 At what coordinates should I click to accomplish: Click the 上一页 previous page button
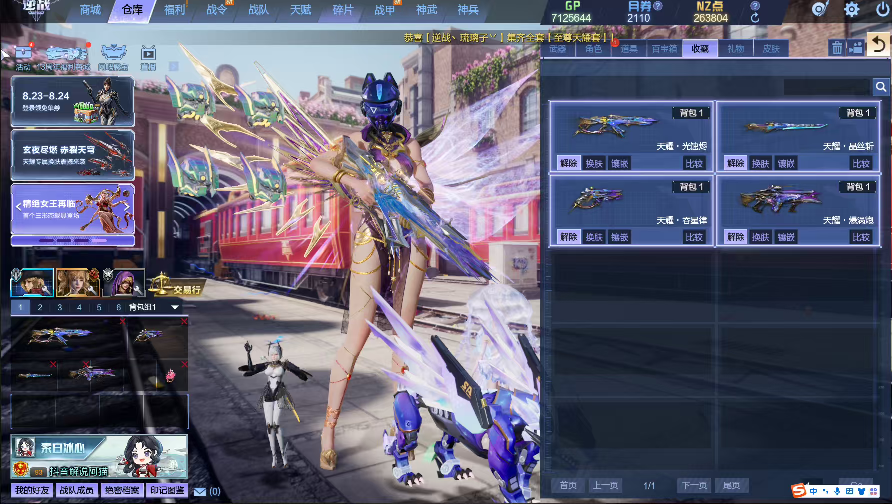[x=605, y=485]
